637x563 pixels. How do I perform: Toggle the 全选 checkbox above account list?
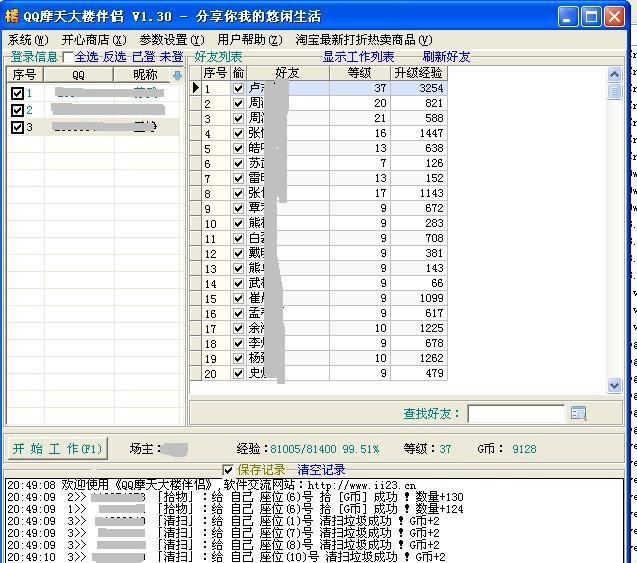click(67, 57)
